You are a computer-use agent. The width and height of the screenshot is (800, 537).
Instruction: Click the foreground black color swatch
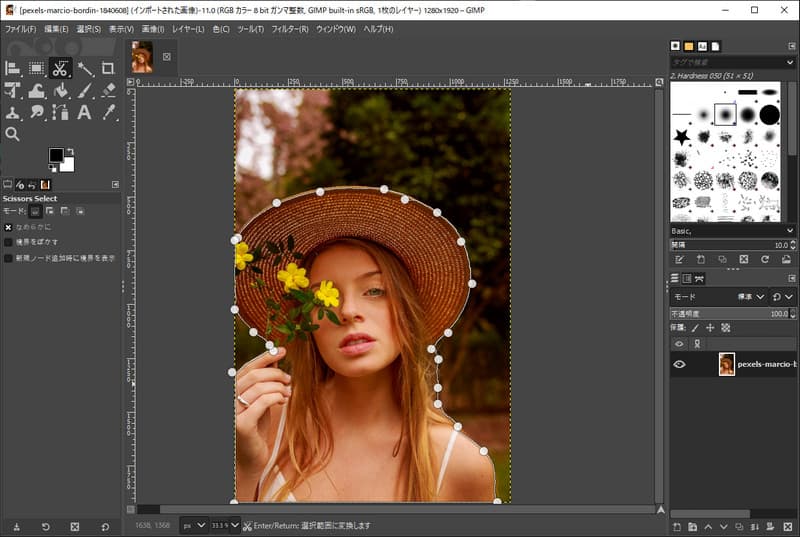pyautogui.click(x=56, y=155)
